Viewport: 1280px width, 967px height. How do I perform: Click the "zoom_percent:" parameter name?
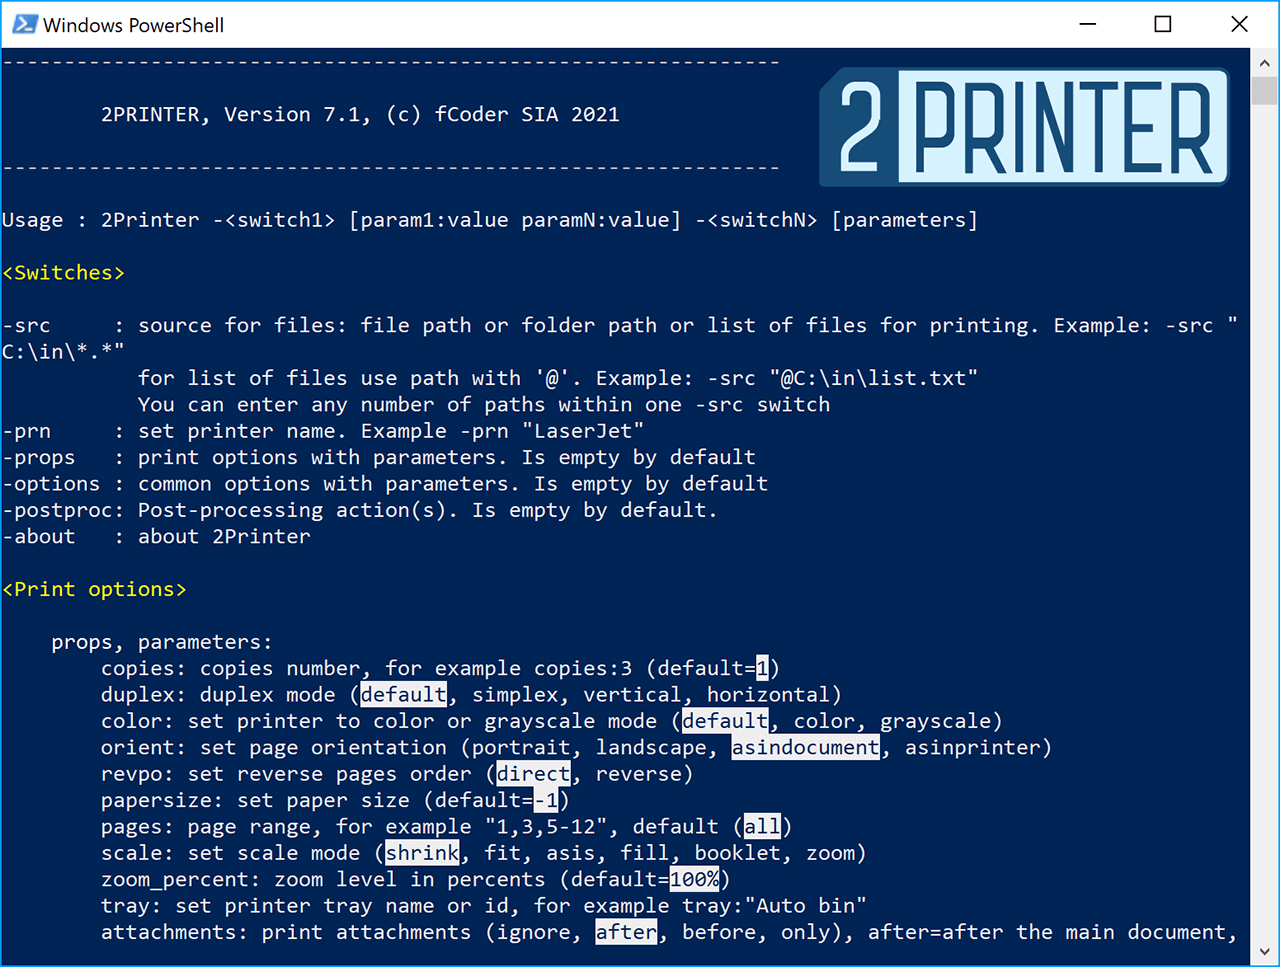click(x=181, y=879)
